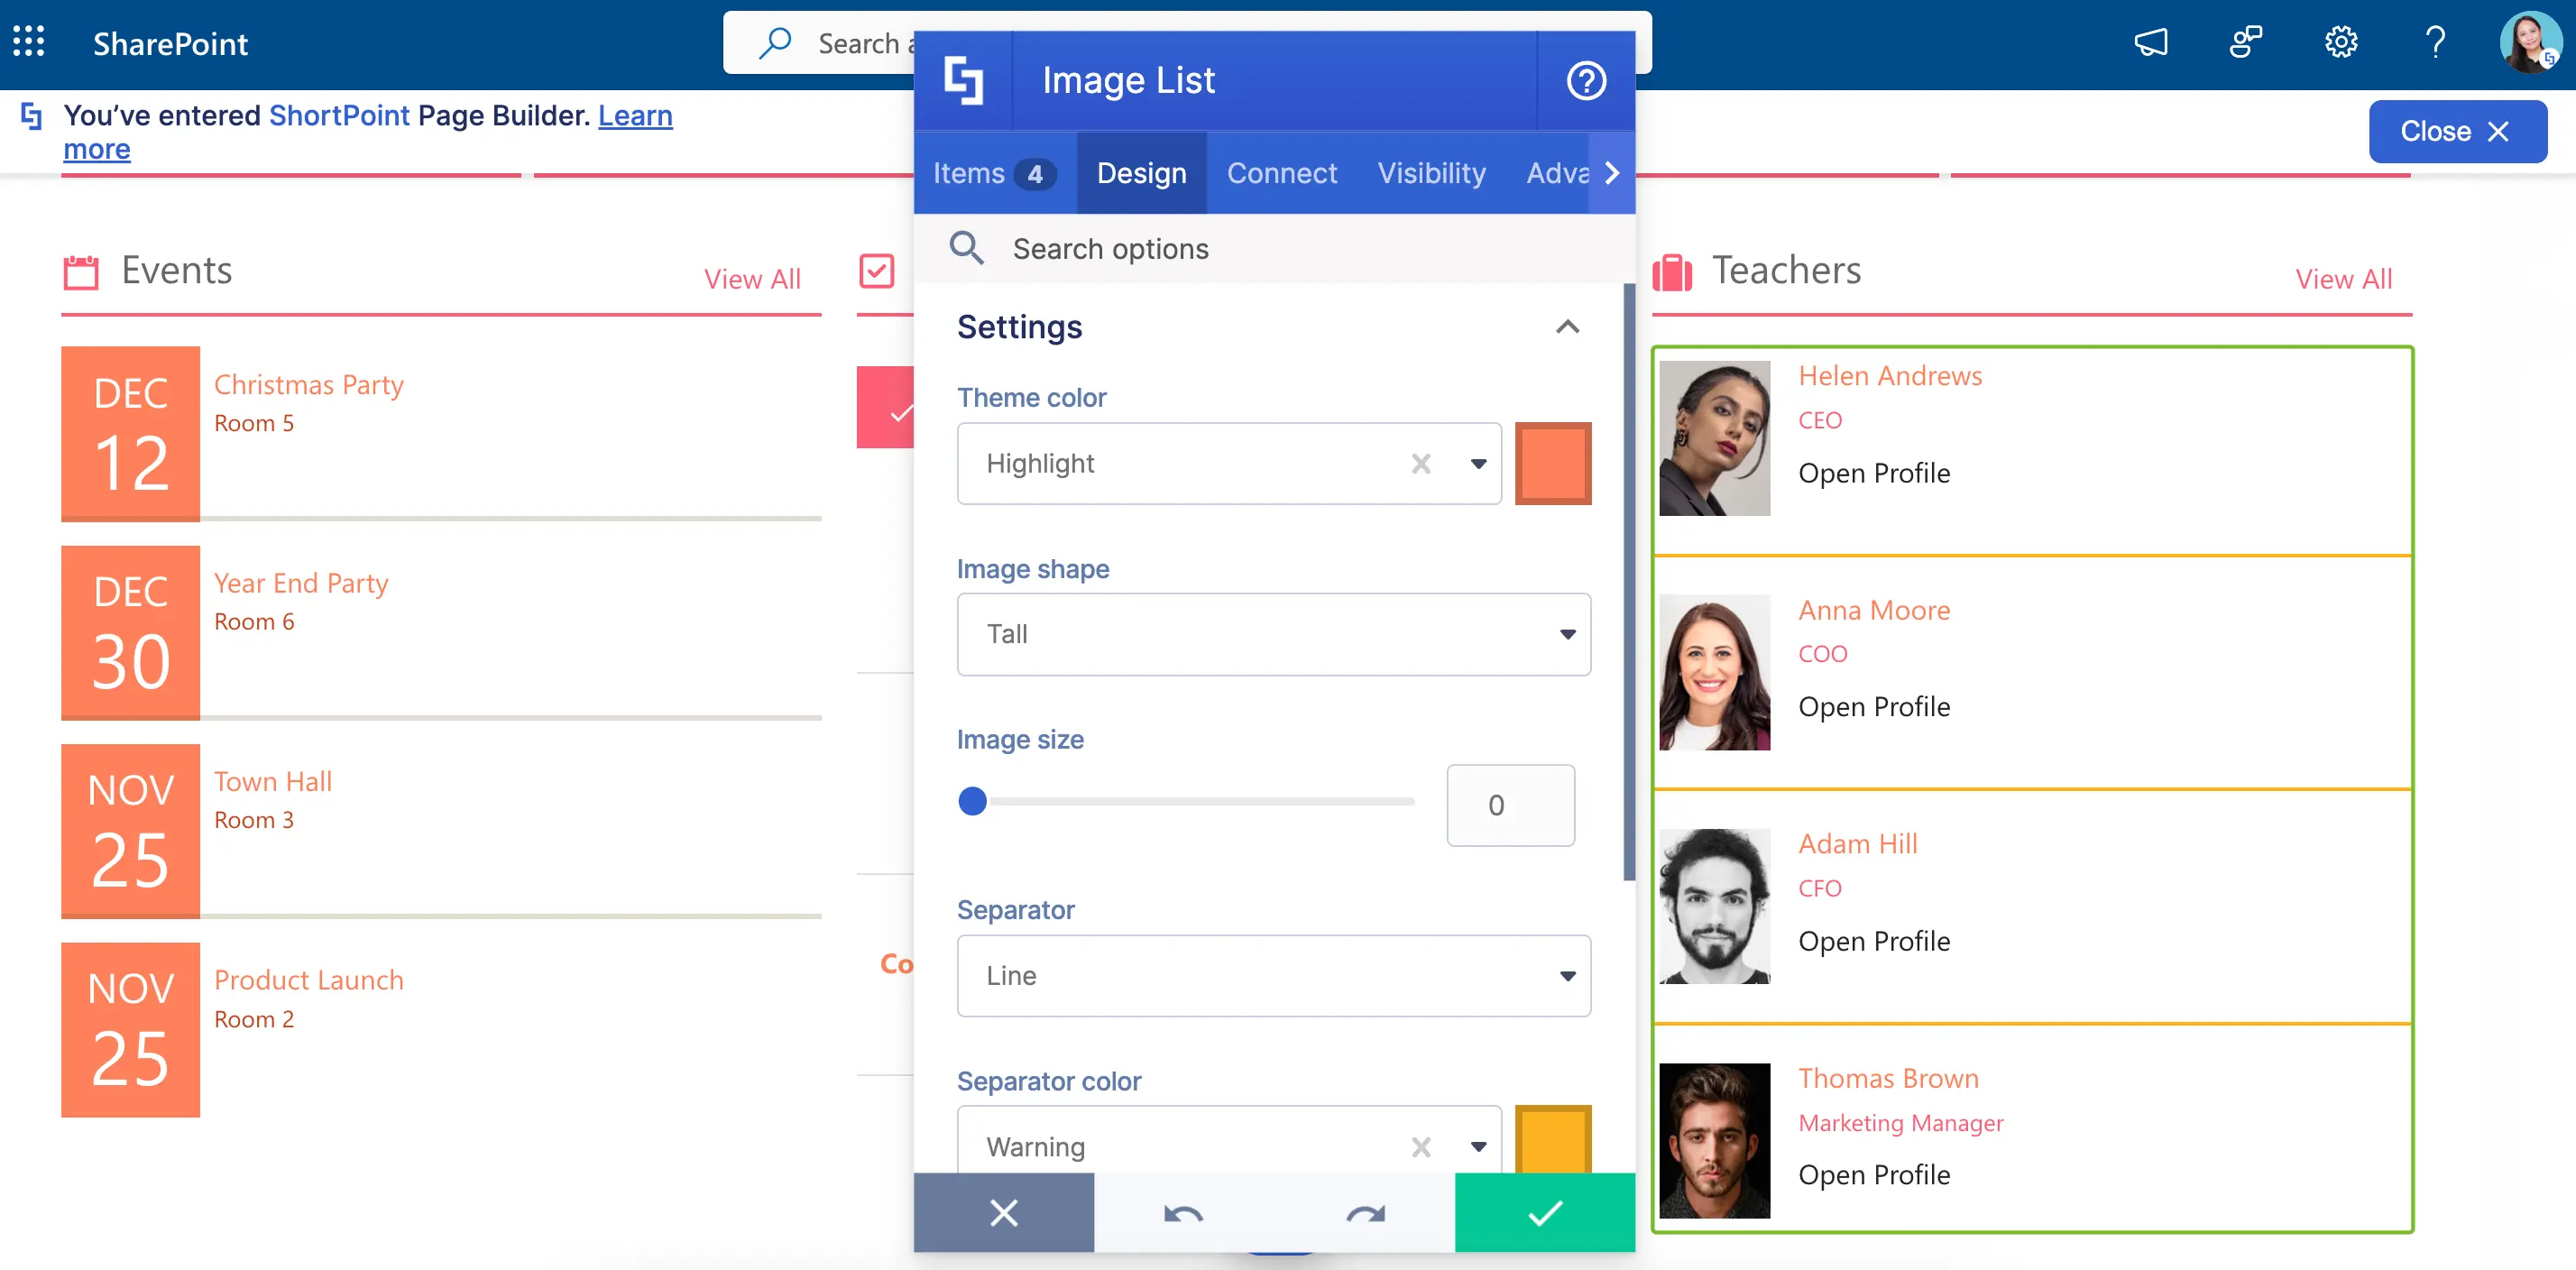
Task: Clear the Warning separator color selection
Action: click(1421, 1146)
